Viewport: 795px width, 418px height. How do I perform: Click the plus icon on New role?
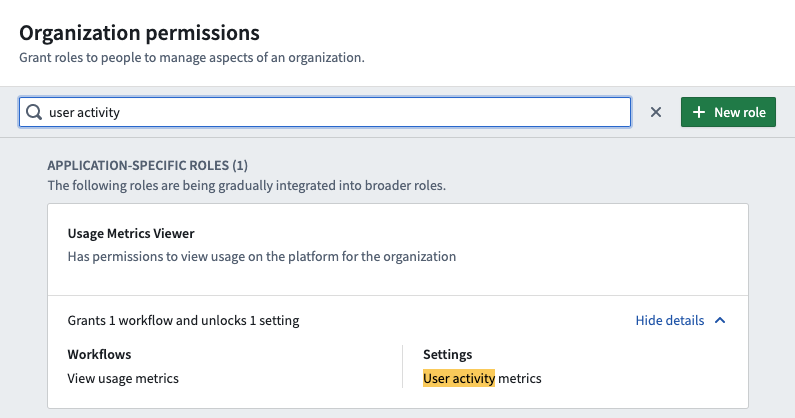coord(699,112)
